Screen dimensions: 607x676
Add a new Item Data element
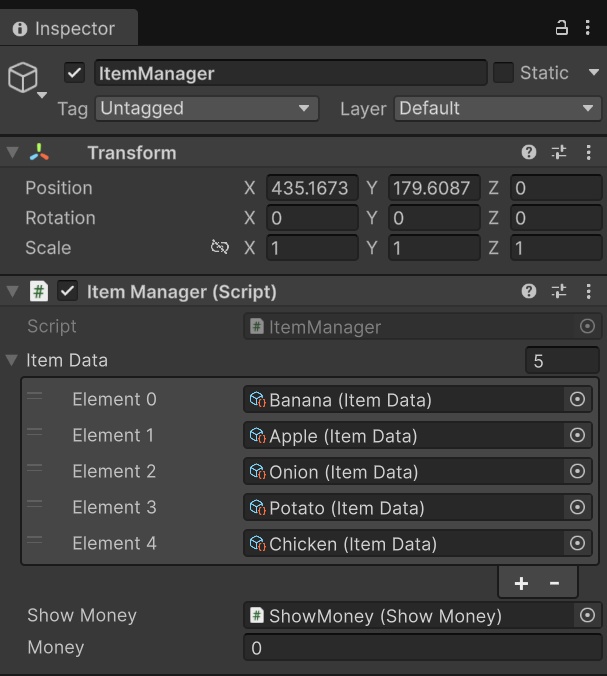(521, 583)
